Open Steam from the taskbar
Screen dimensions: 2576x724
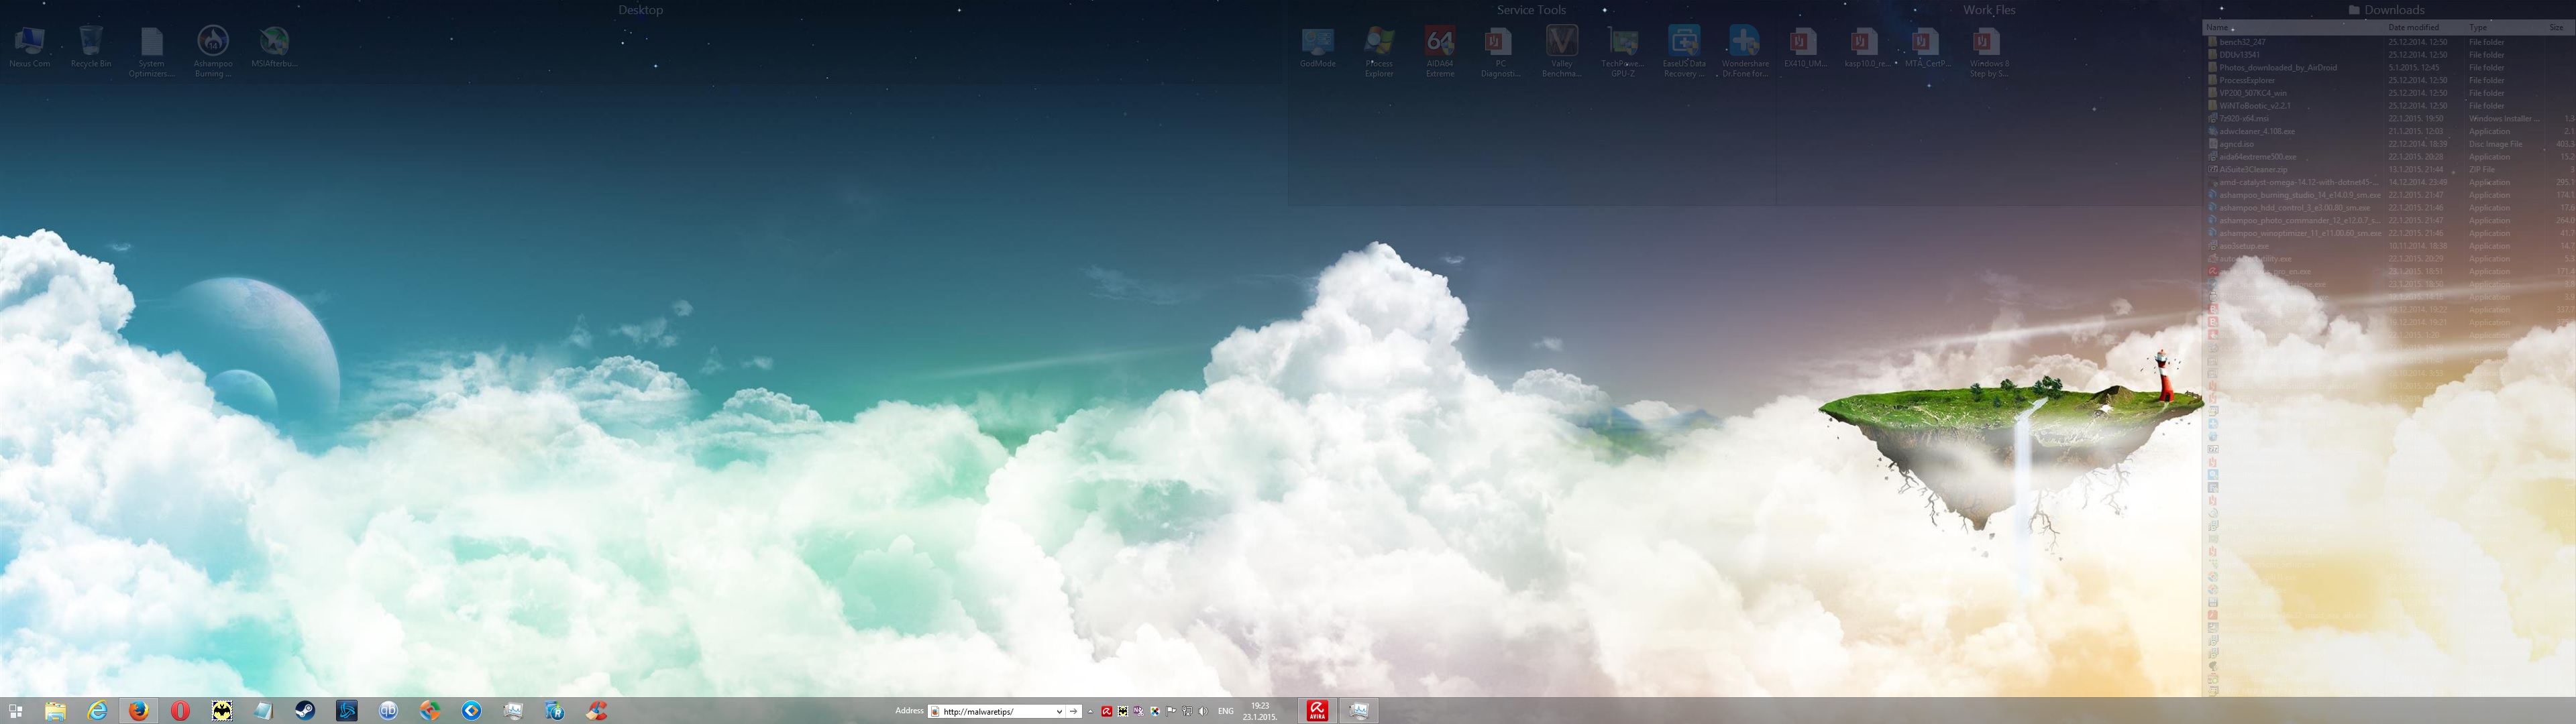click(x=305, y=710)
